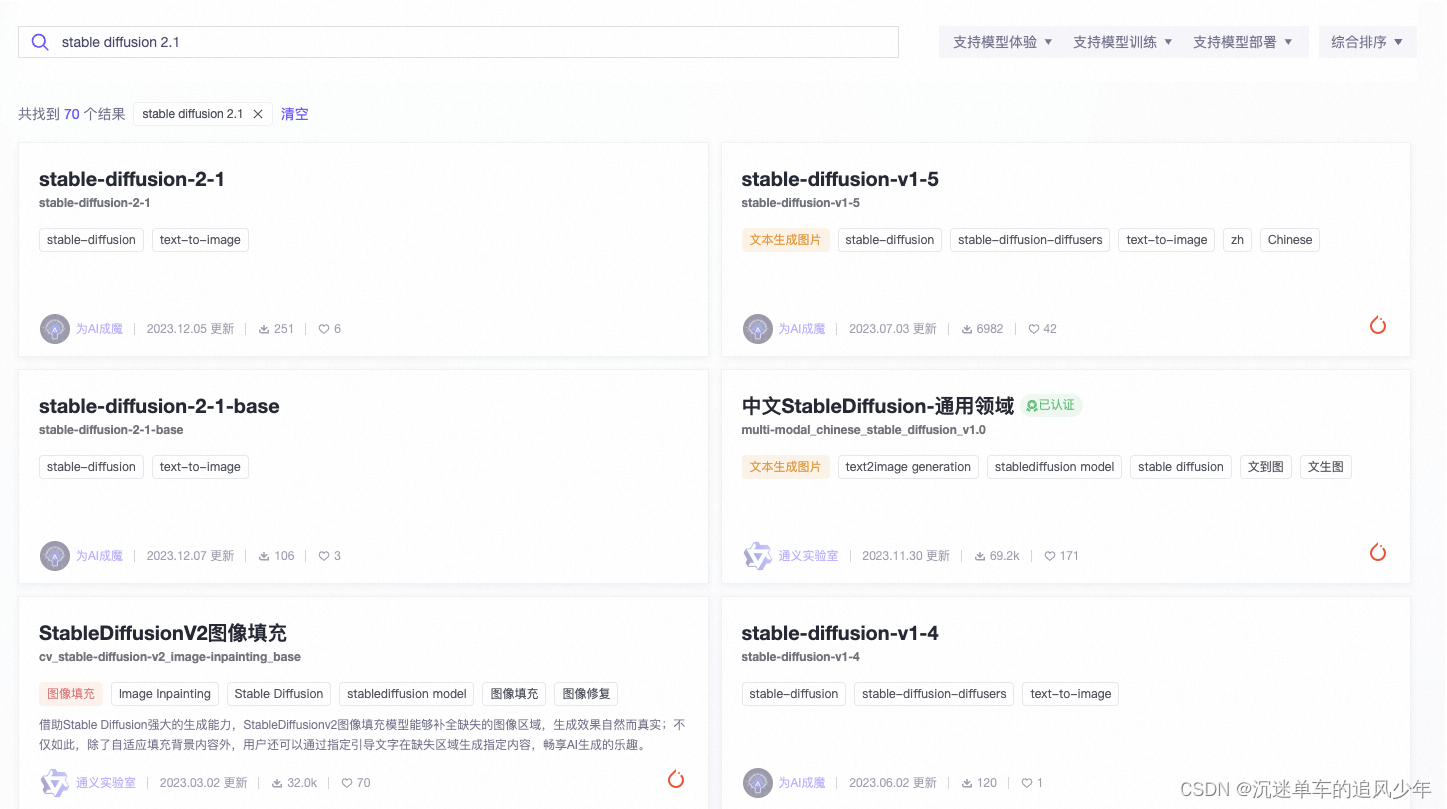The height and width of the screenshot is (809, 1447).
Task: Click the stable diffusion 2.1 search field
Action: pos(458,42)
